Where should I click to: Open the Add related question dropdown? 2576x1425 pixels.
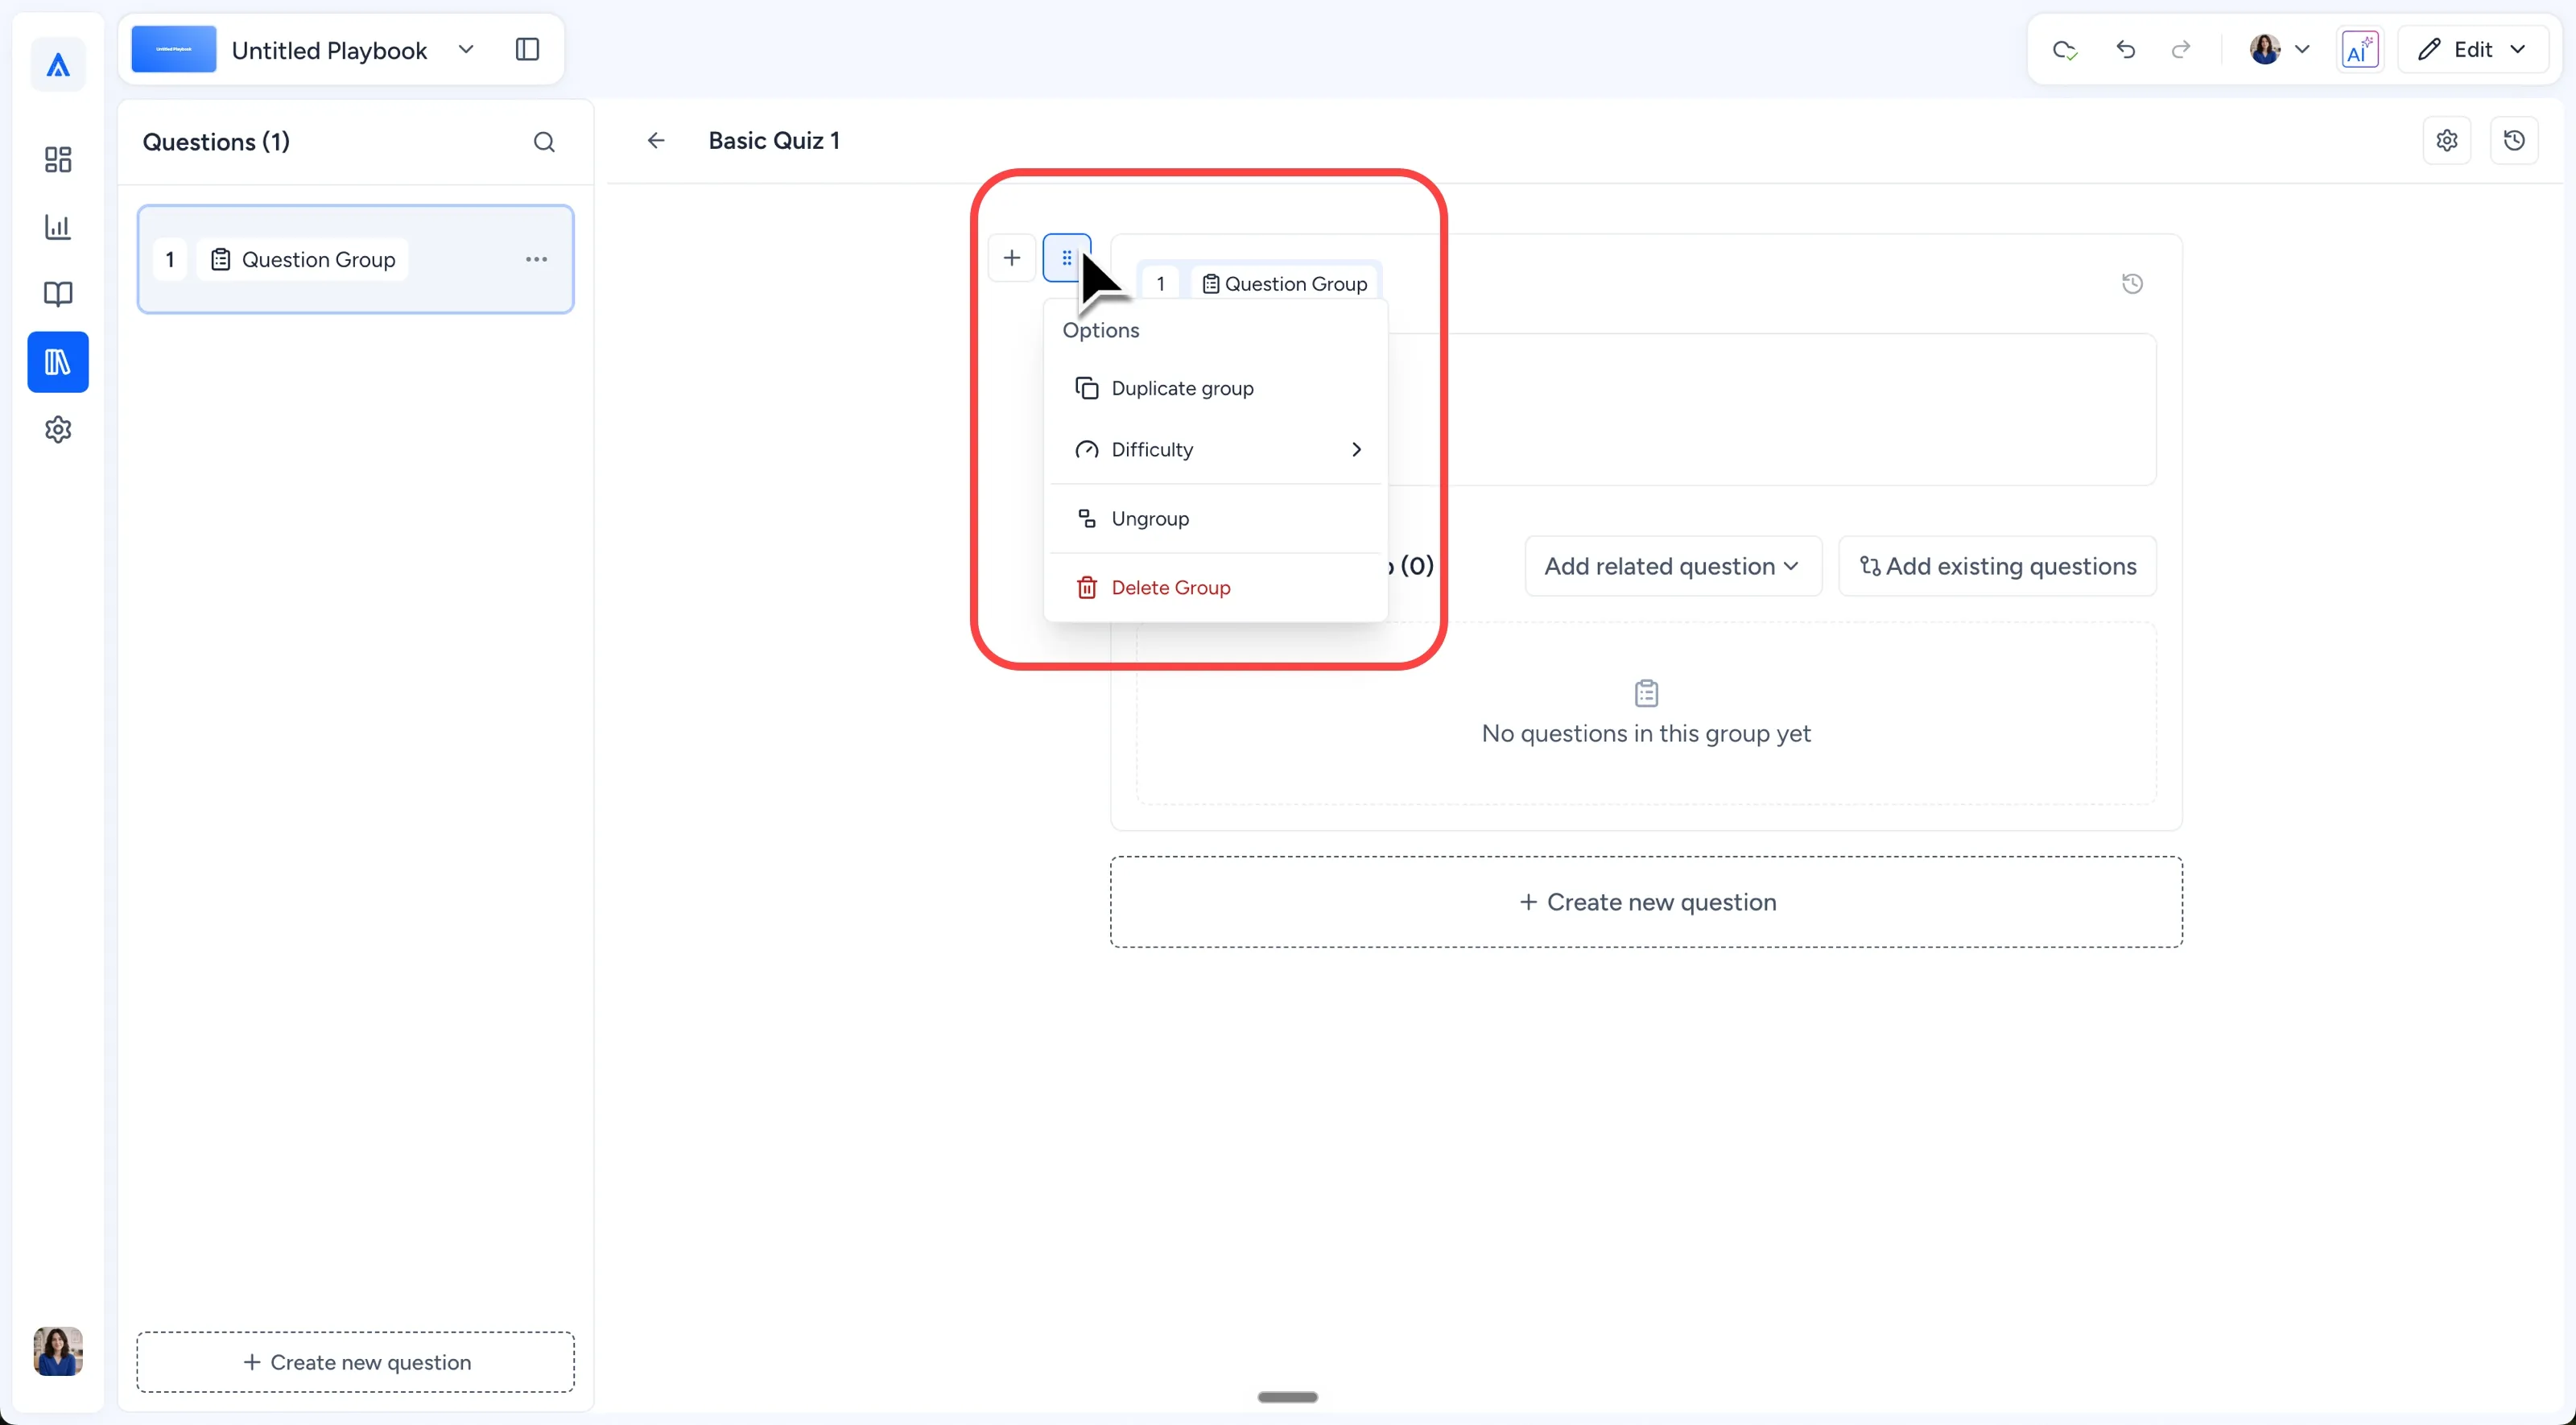1673,566
